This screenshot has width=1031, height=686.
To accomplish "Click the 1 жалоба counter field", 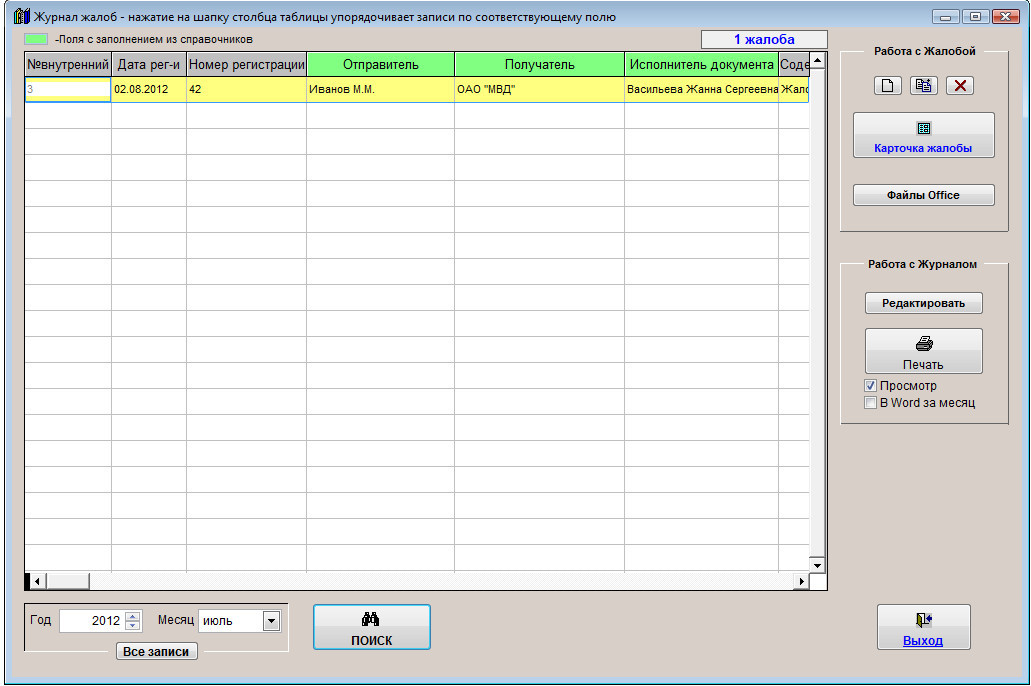I will click(x=764, y=39).
